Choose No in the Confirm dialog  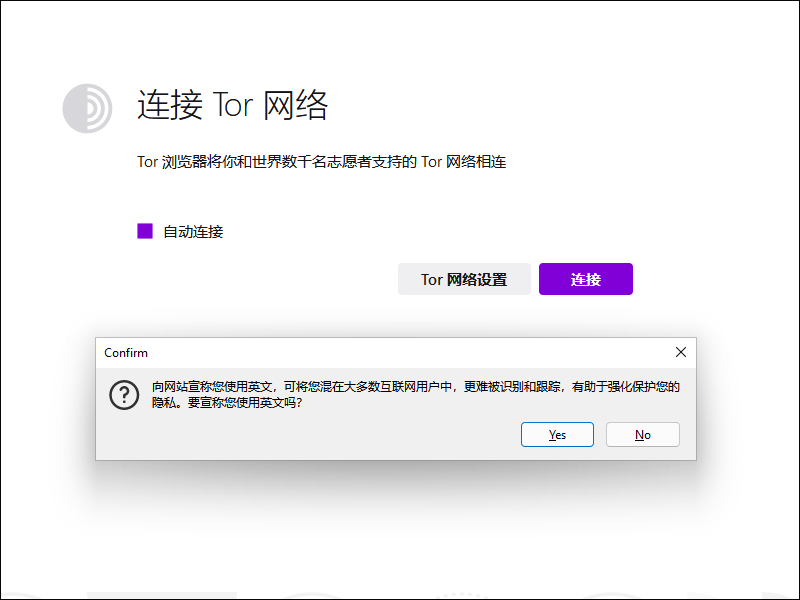pyautogui.click(x=642, y=435)
